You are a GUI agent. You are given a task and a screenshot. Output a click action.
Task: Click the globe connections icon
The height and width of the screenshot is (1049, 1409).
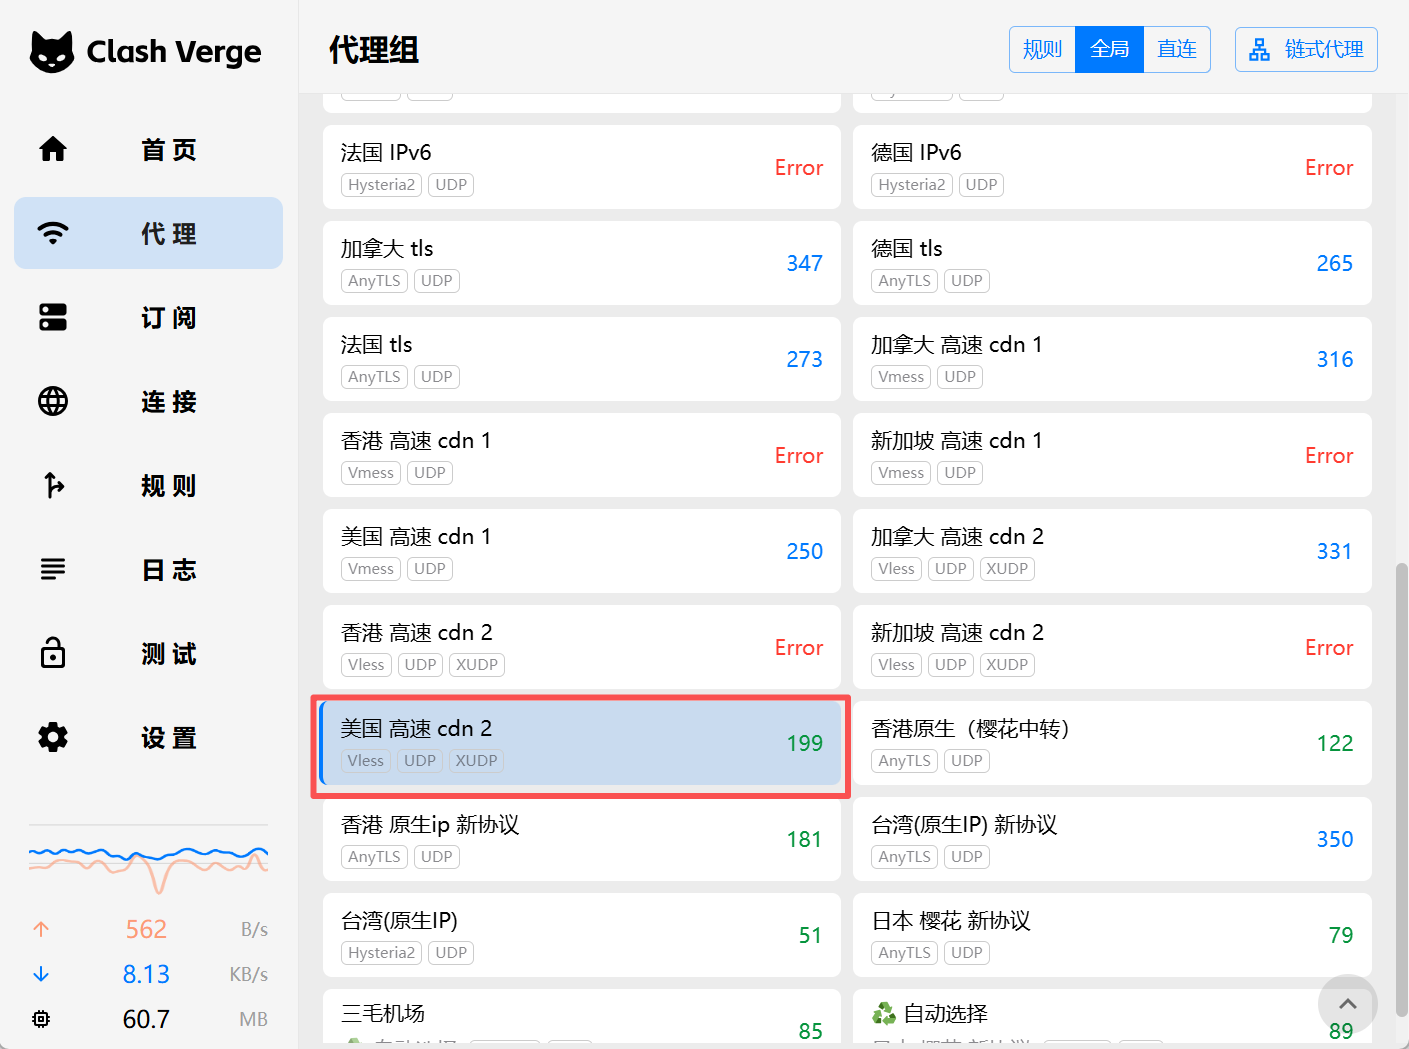(x=53, y=401)
